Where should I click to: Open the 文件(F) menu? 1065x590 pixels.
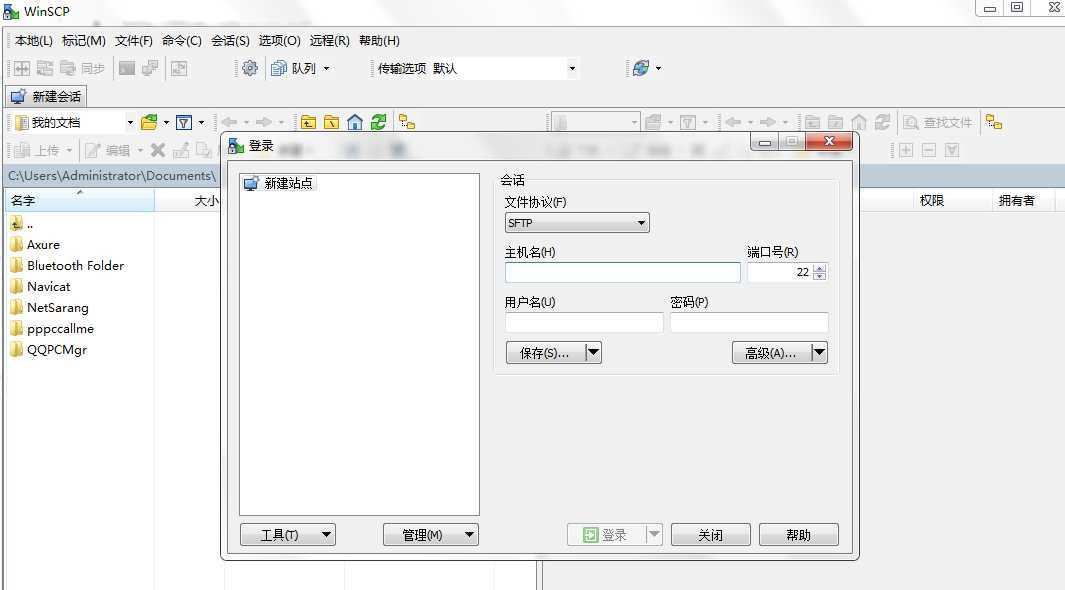tap(133, 41)
